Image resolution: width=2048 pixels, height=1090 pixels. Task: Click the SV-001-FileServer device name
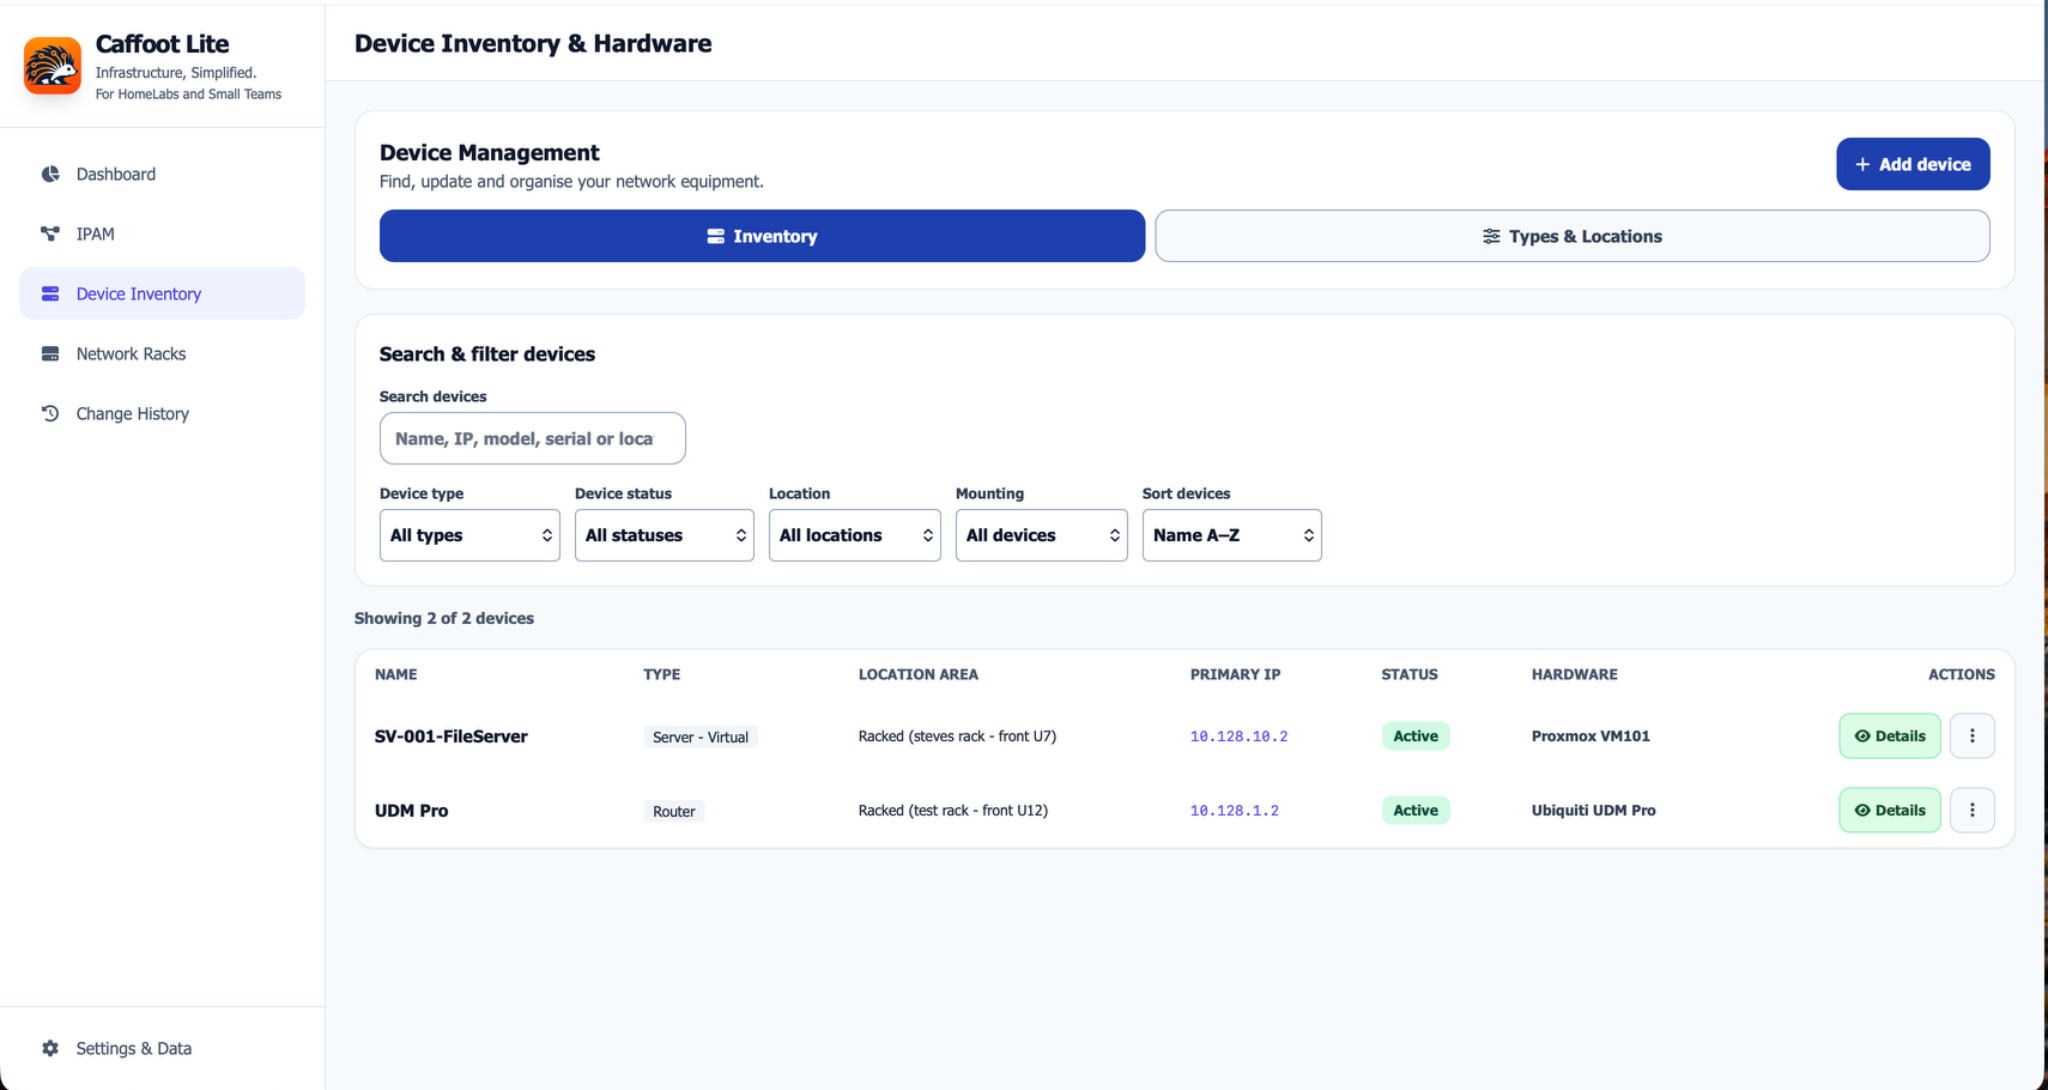(451, 736)
